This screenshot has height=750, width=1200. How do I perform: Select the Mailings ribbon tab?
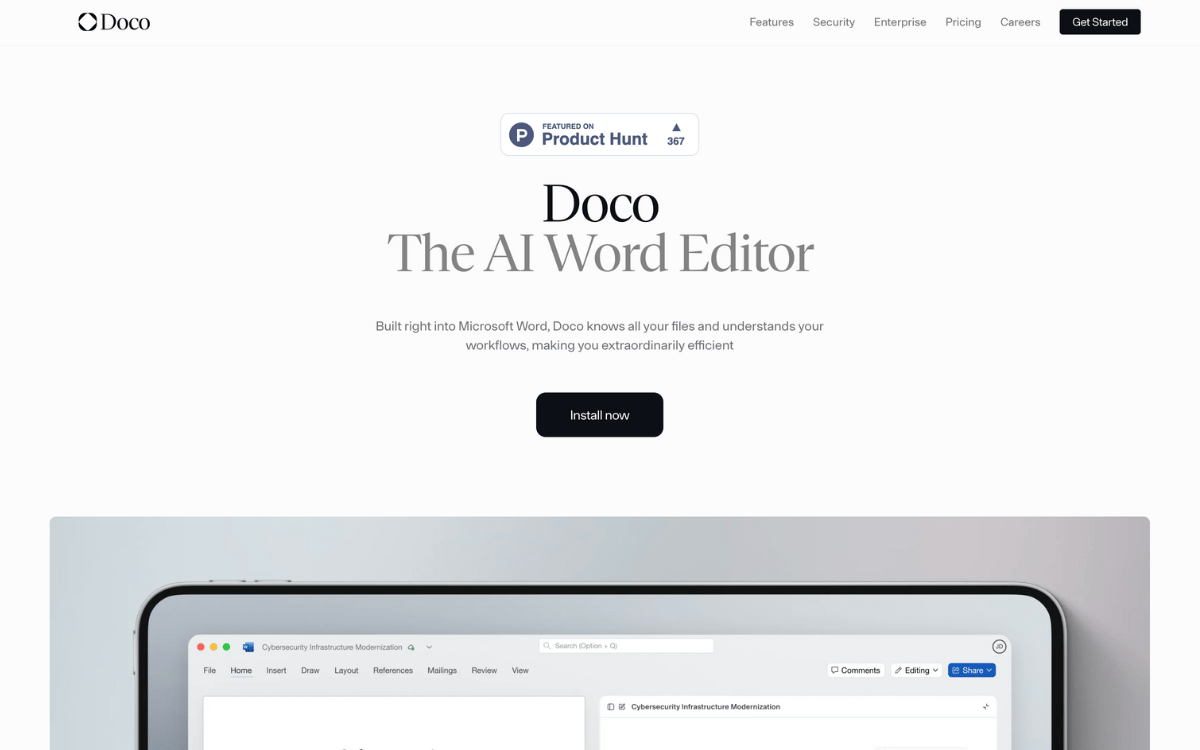coord(442,670)
